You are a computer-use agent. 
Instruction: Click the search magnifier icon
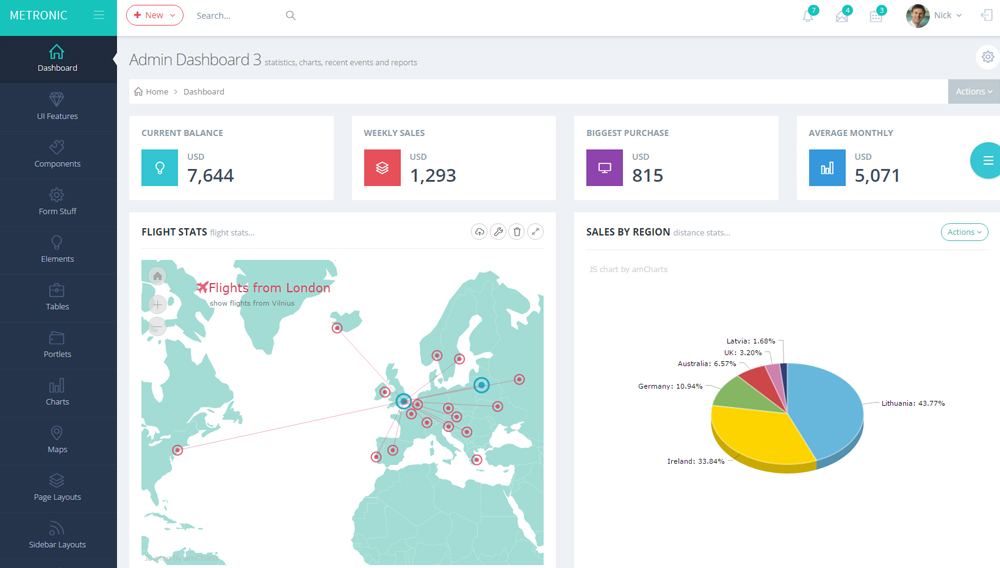click(290, 15)
